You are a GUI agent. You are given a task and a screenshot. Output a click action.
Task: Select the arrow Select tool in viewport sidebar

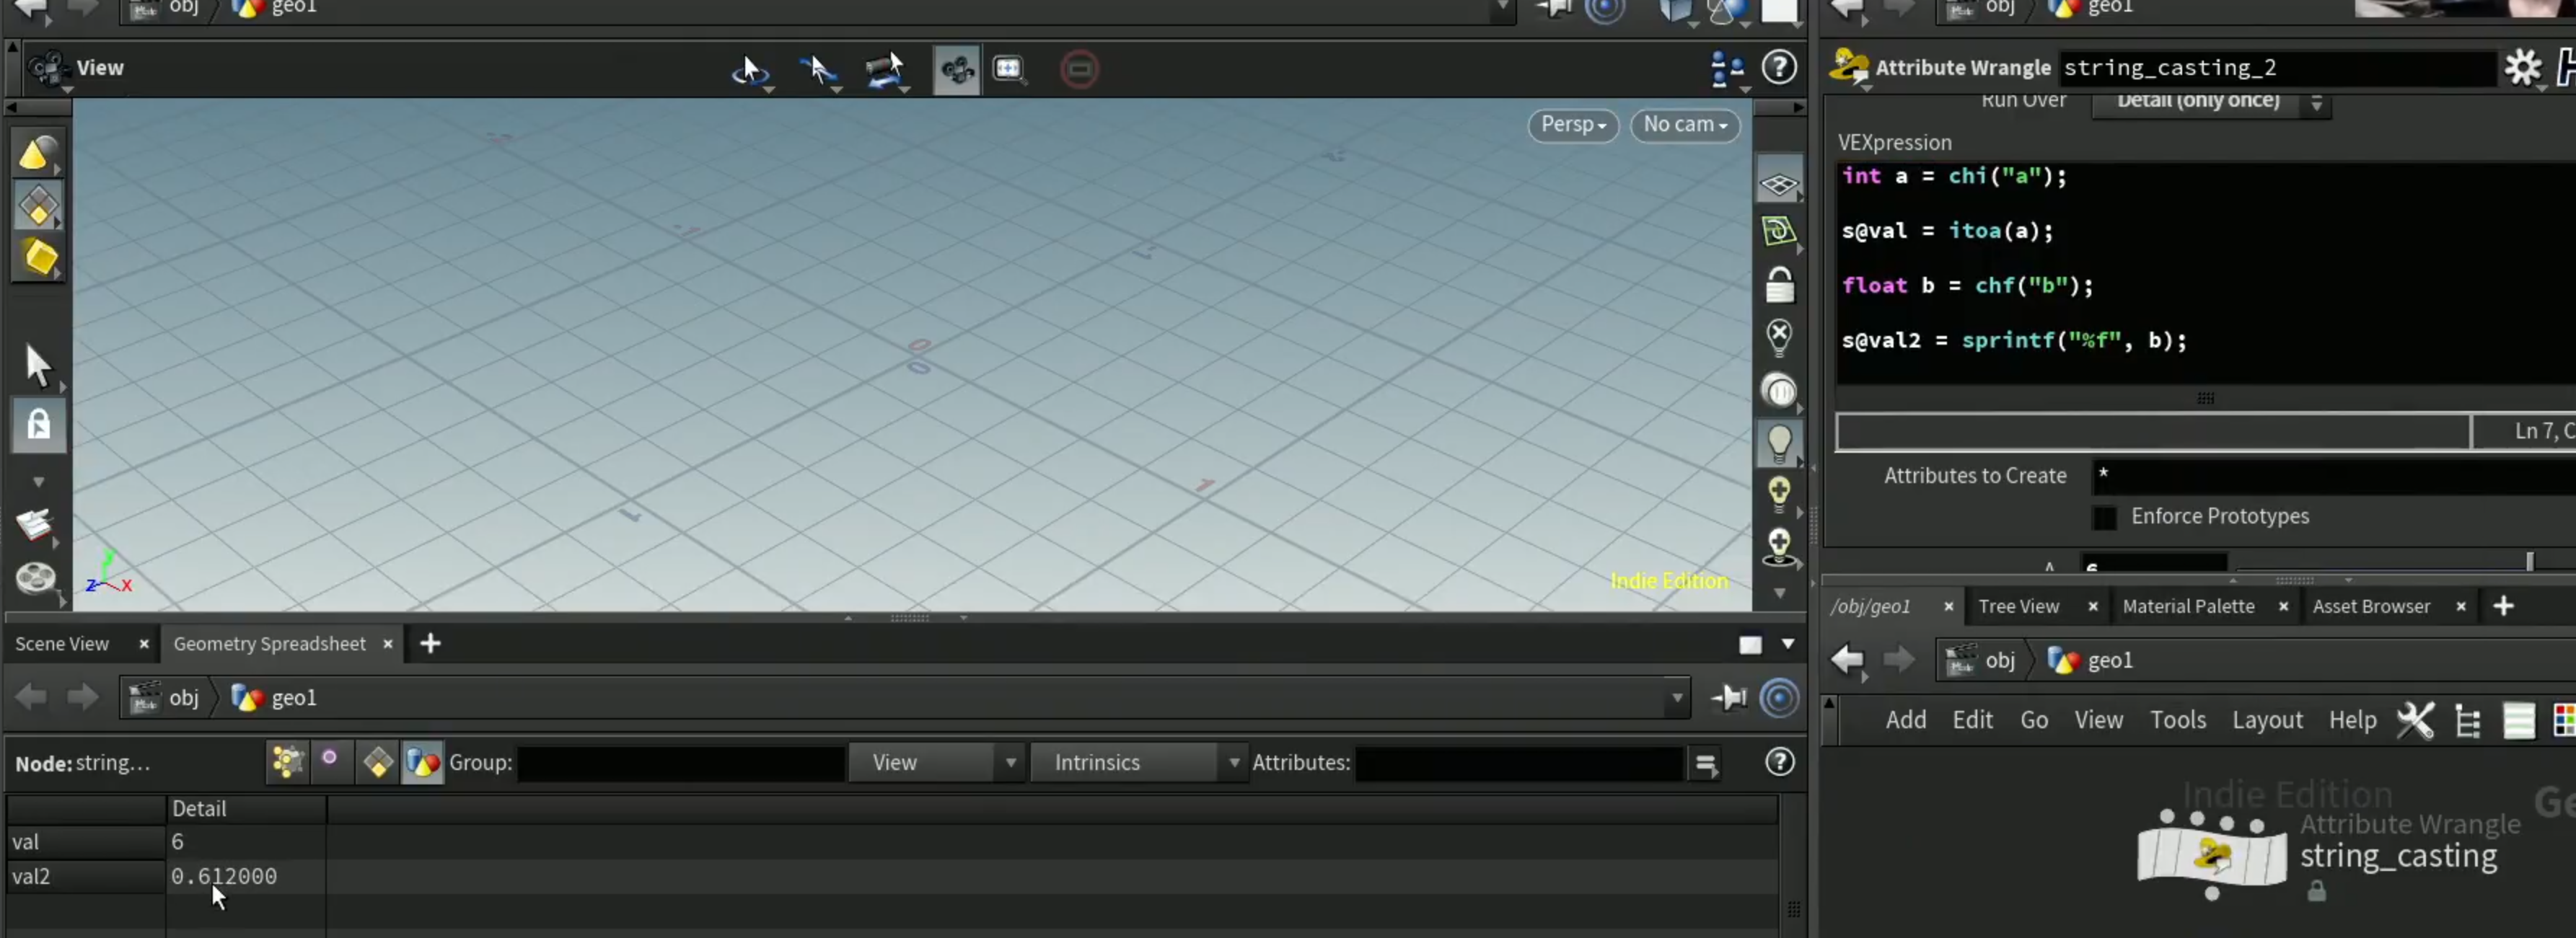38,365
